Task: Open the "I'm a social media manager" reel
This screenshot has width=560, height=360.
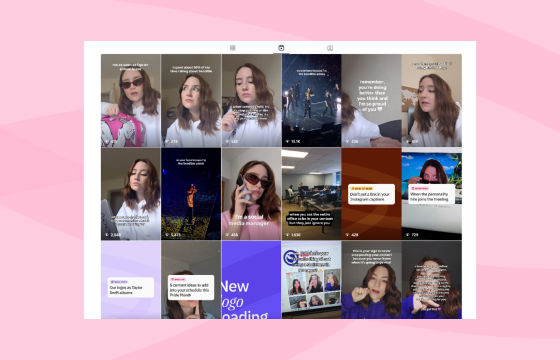Action: [251, 194]
